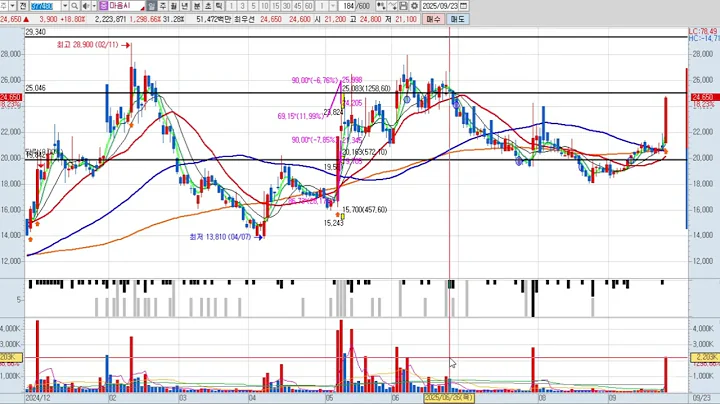Select the 10 interval button
Image resolution: width=720 pixels, height=404 pixels.
point(264,6)
